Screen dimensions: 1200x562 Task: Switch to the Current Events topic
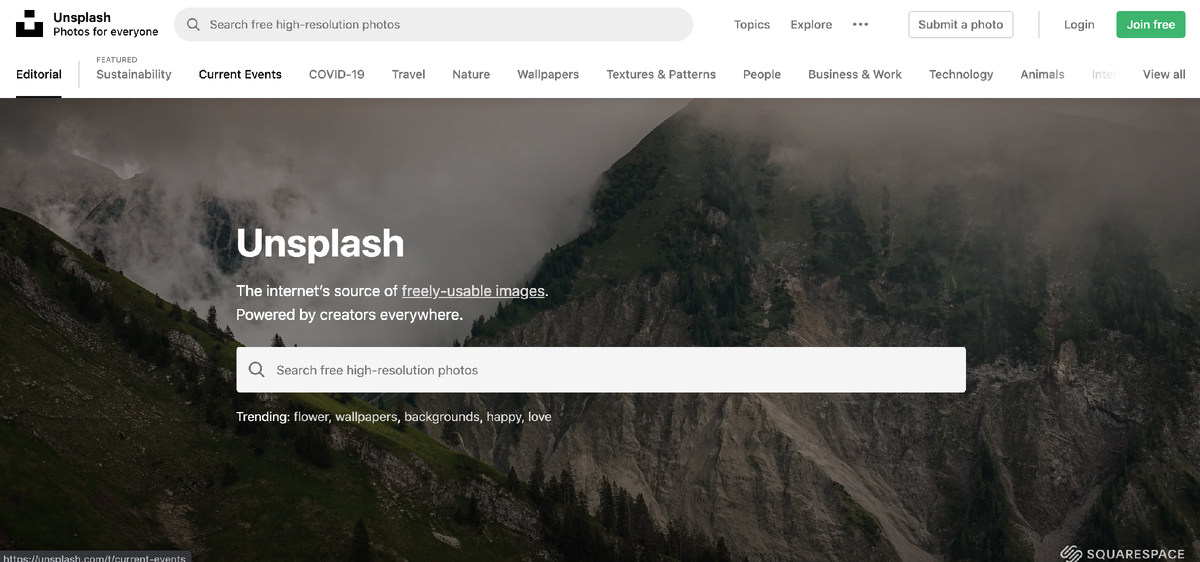pos(240,74)
